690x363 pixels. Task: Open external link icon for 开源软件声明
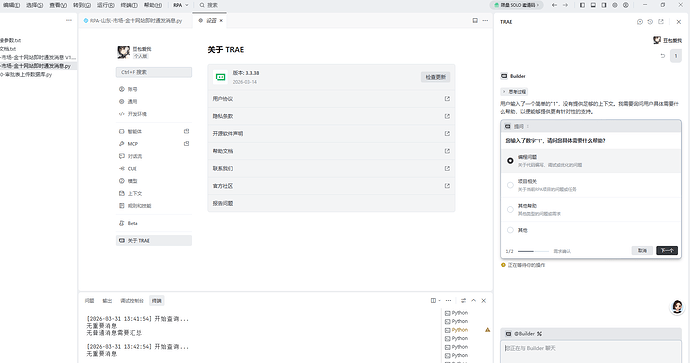[x=447, y=133]
